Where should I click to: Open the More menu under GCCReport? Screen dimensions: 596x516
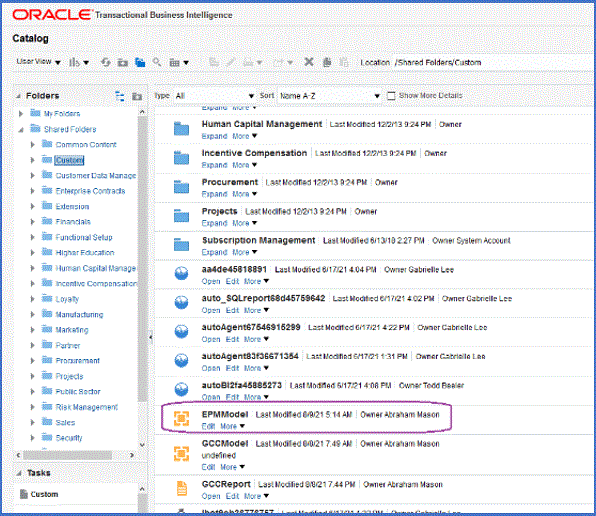tap(257, 496)
